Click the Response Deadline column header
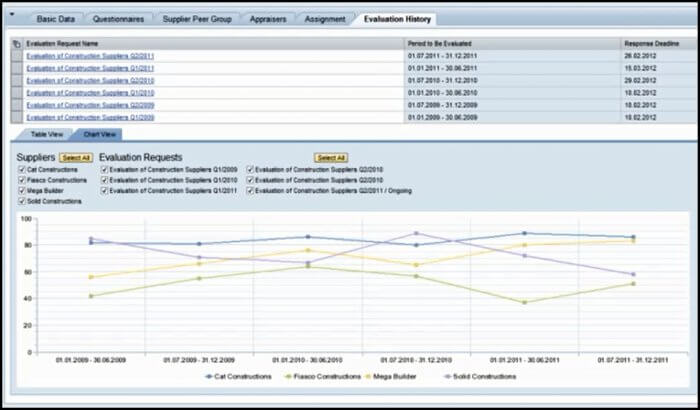Viewport: 700px width, 410px height. [x=660, y=44]
